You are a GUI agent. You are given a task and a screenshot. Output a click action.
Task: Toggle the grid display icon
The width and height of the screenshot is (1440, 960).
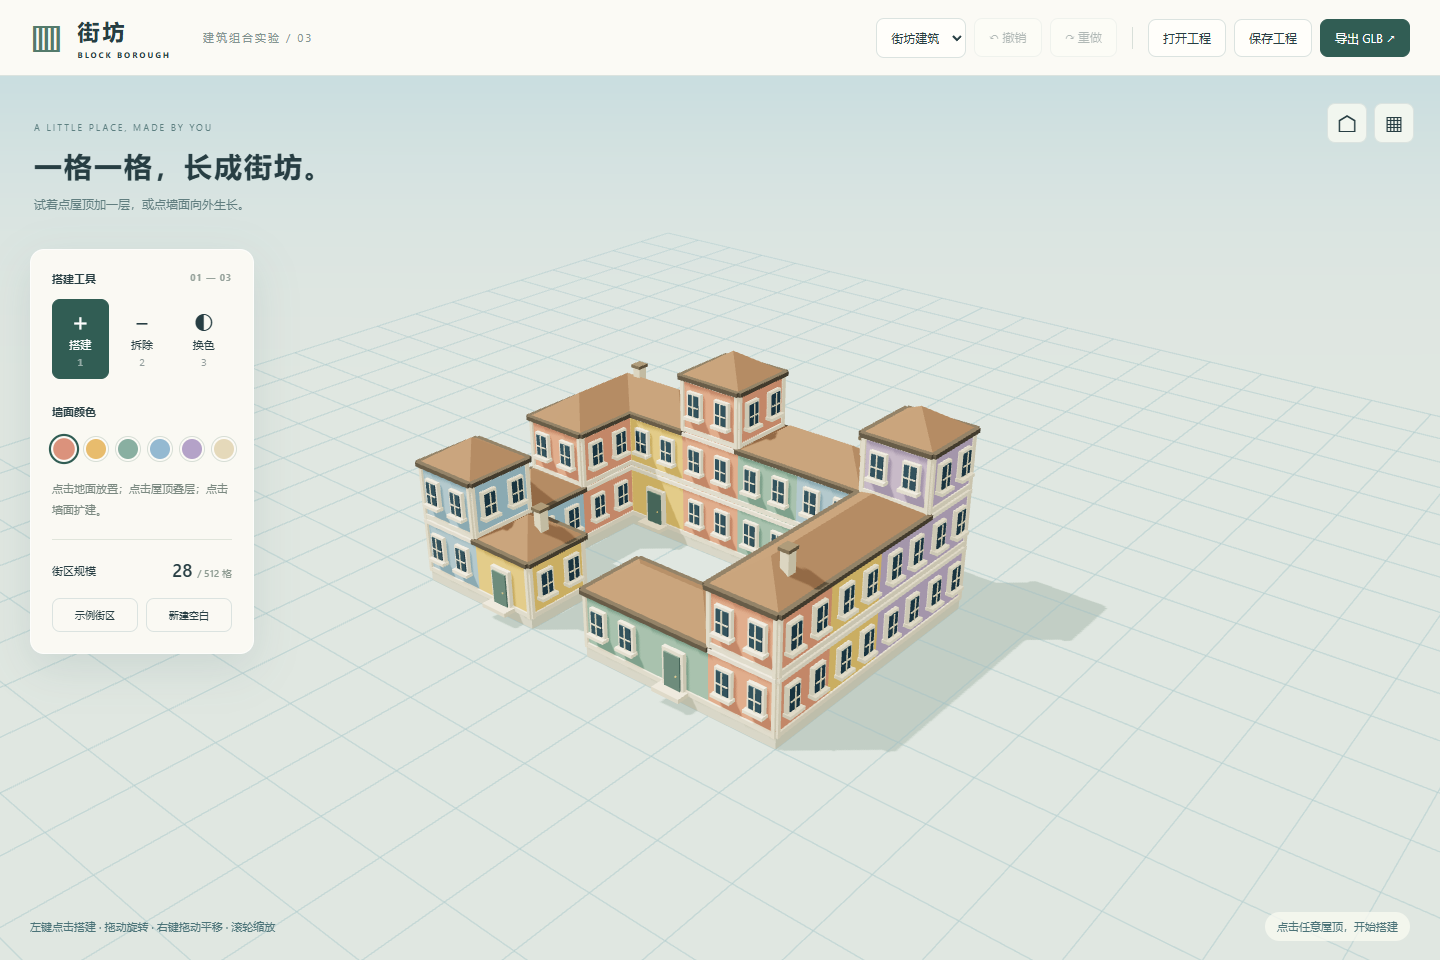1394,123
